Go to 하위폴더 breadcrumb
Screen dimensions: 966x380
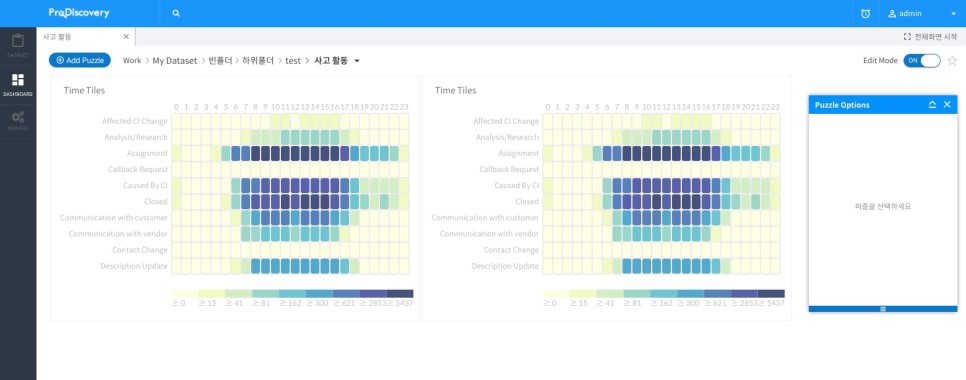pos(258,61)
